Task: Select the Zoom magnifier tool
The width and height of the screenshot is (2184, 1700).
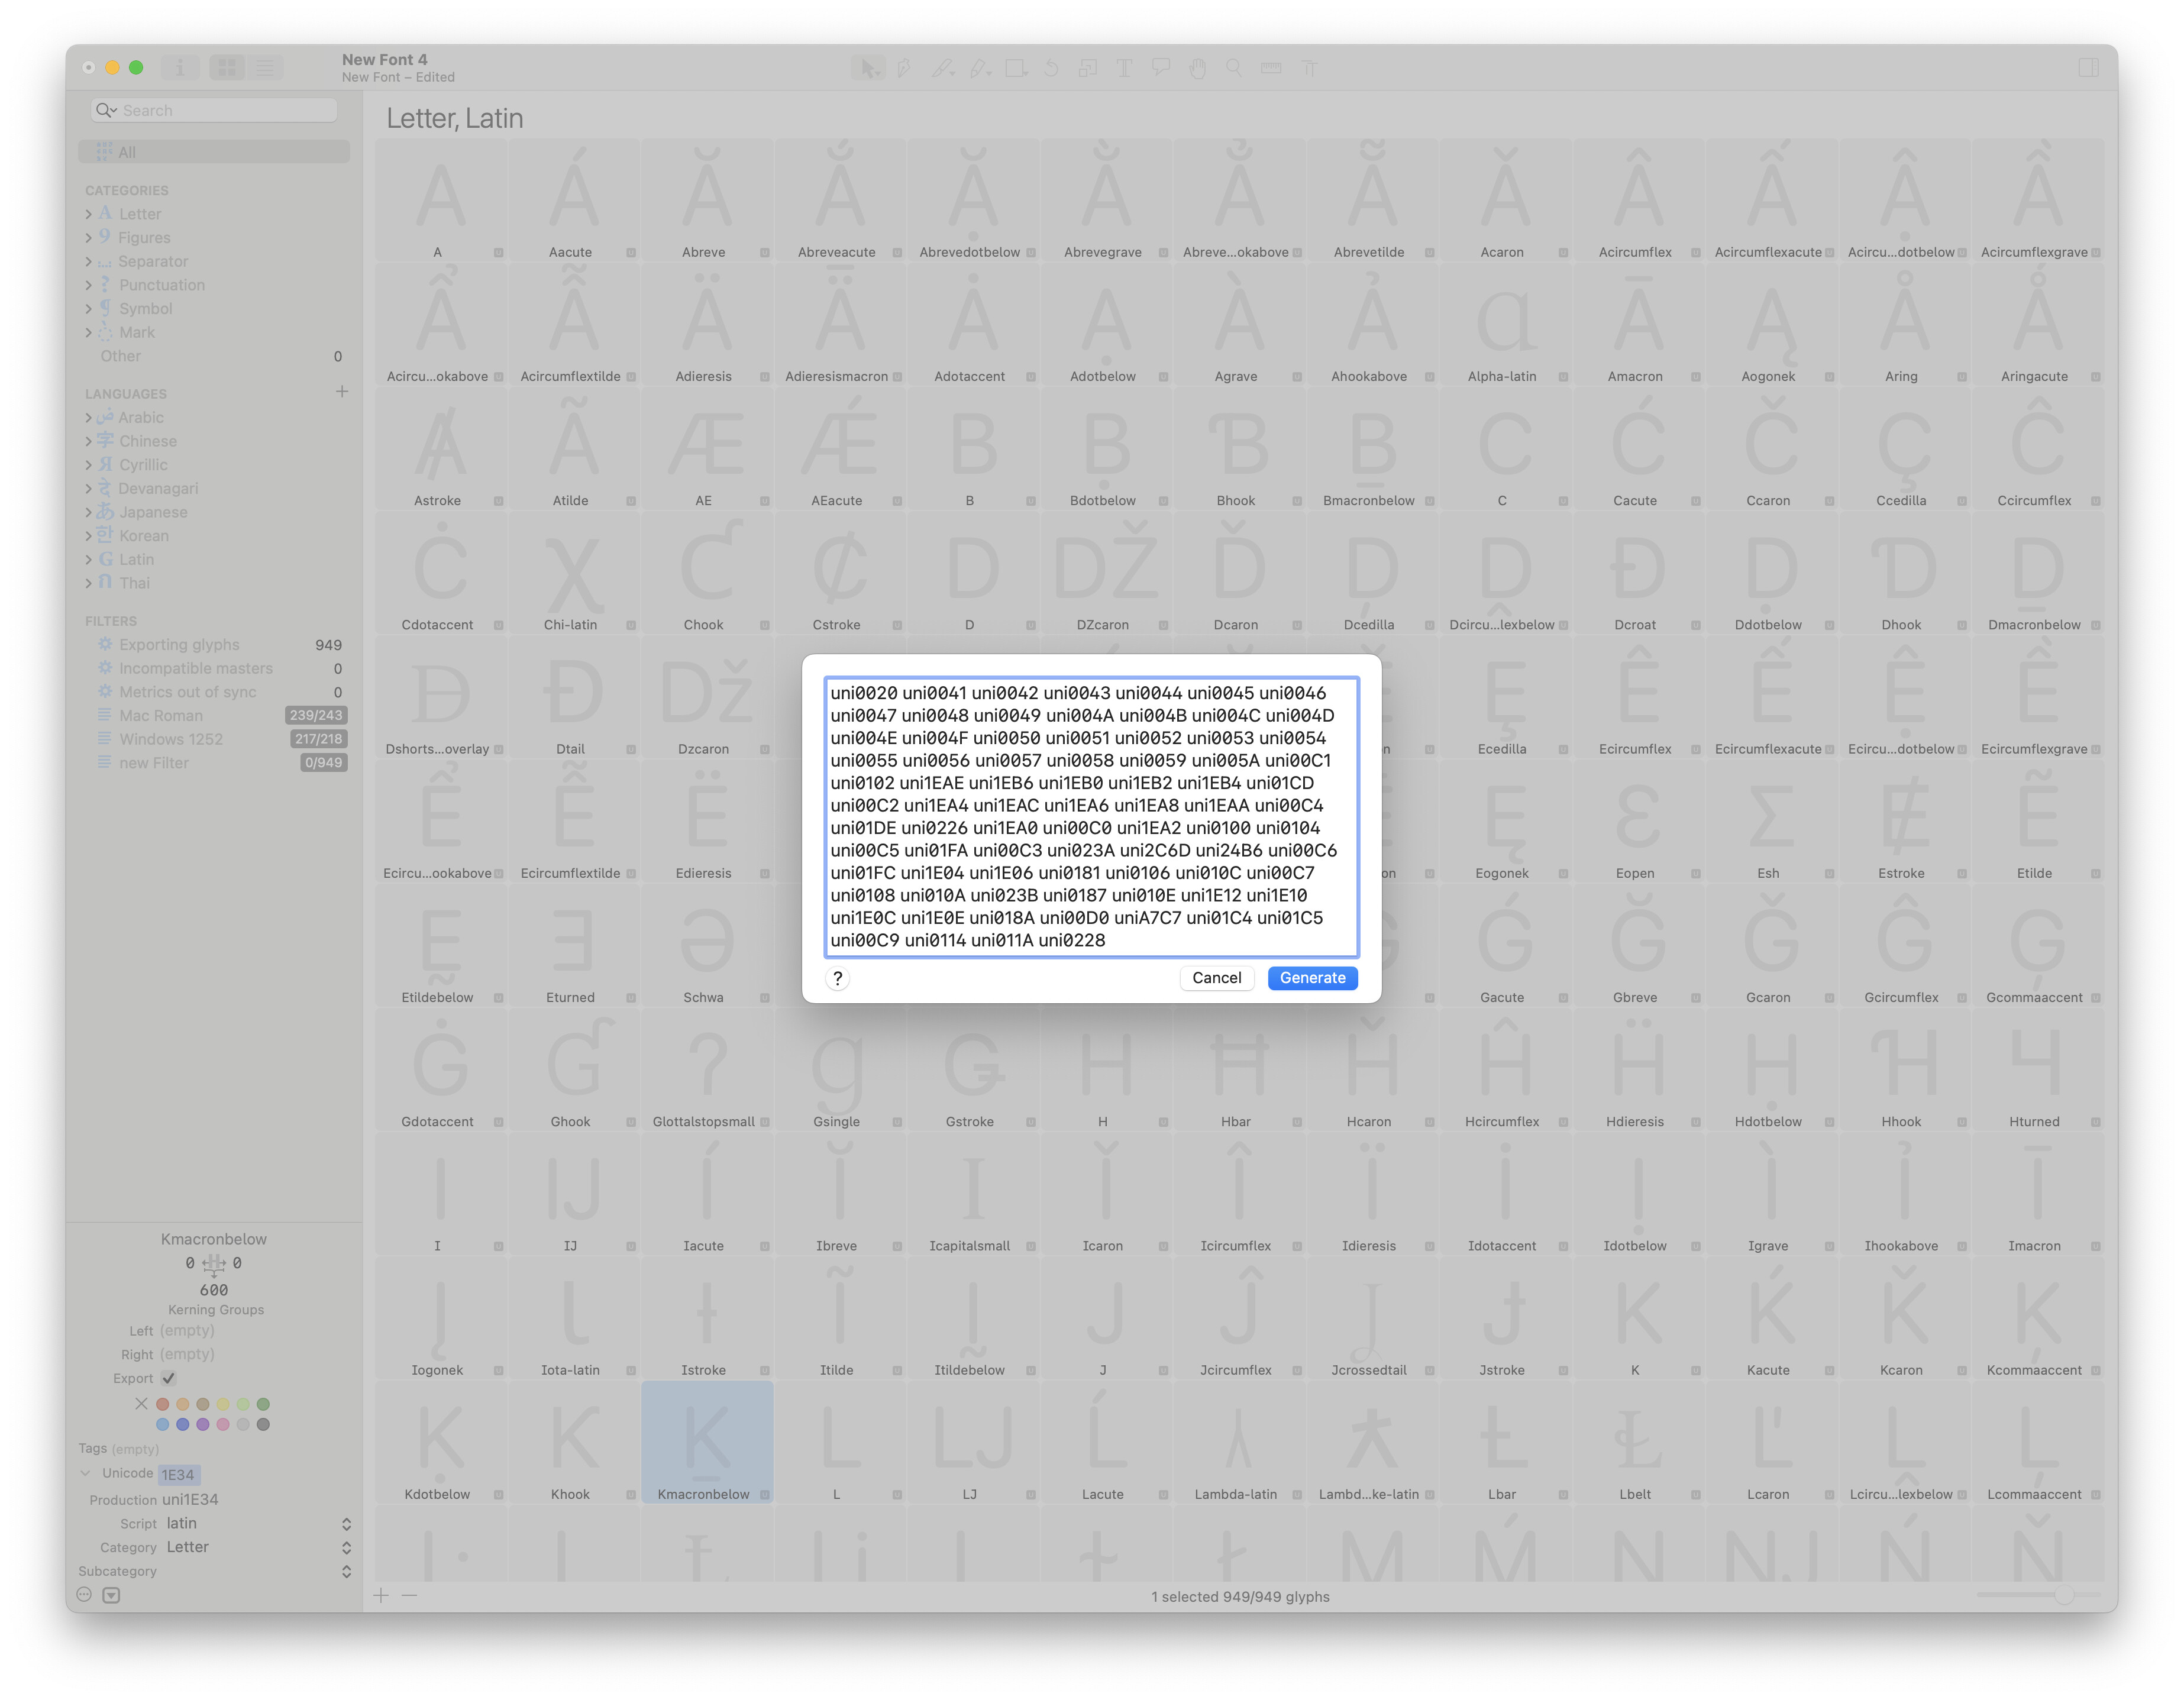Action: point(1234,68)
